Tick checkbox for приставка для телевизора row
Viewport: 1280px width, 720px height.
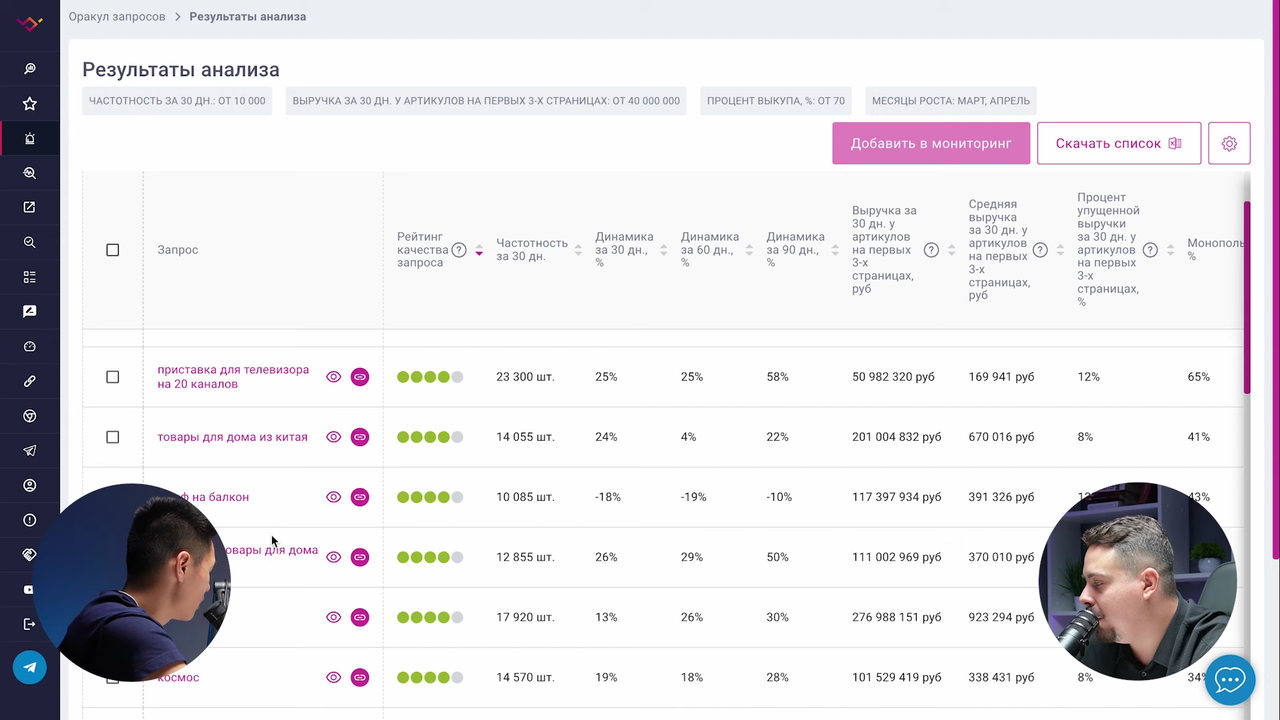click(112, 377)
